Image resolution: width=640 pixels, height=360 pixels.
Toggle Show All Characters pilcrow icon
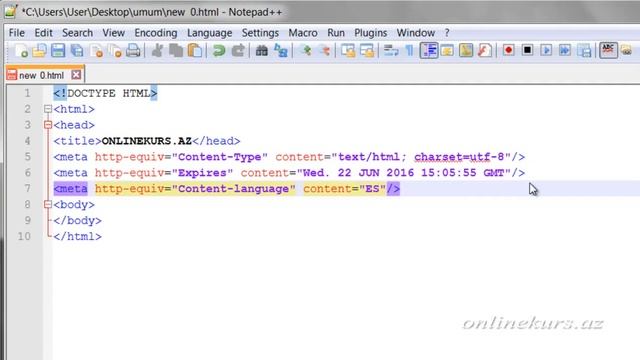[x=409, y=51]
